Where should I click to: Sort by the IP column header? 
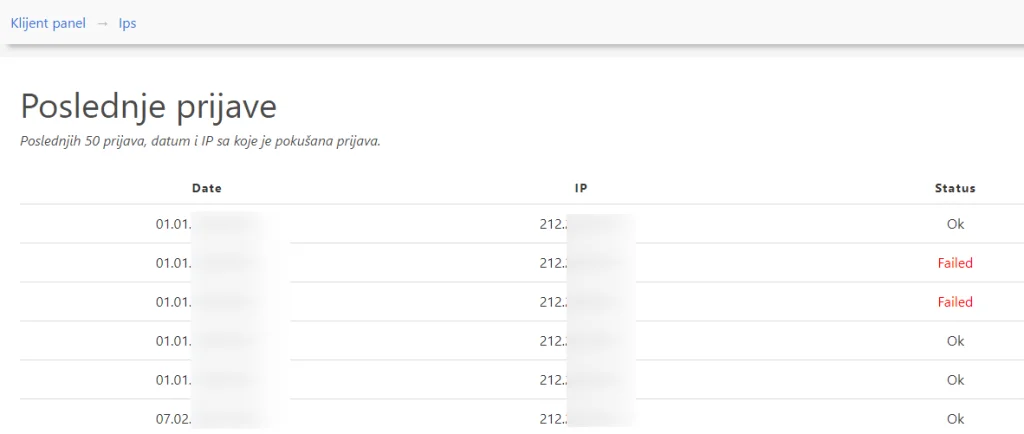tap(581, 189)
